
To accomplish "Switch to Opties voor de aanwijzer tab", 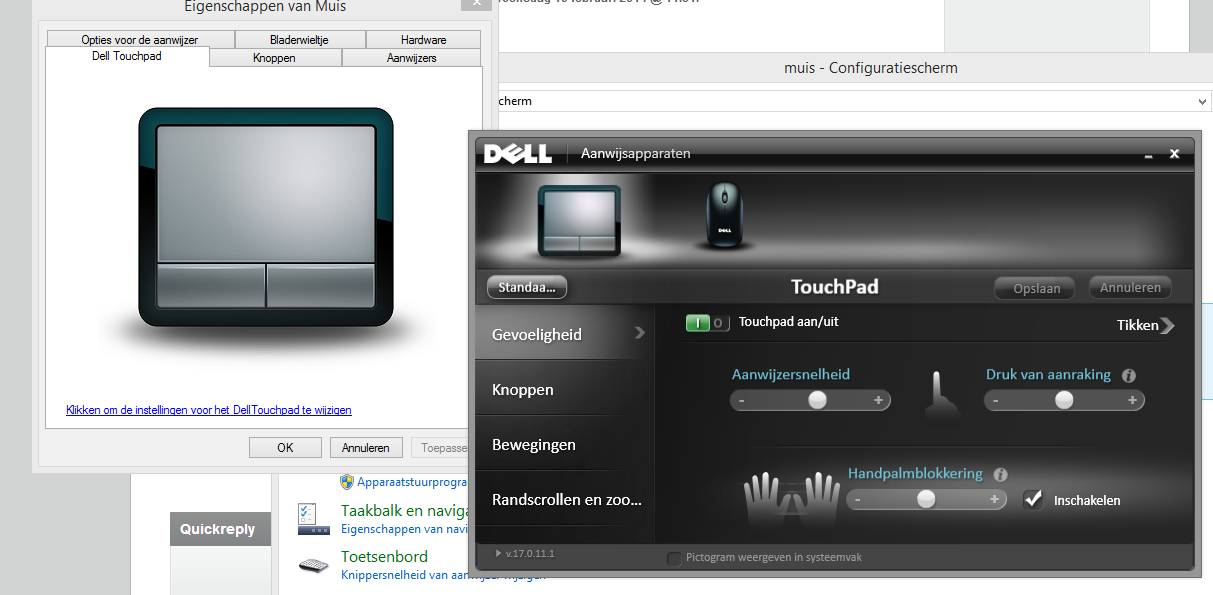I will [x=140, y=40].
